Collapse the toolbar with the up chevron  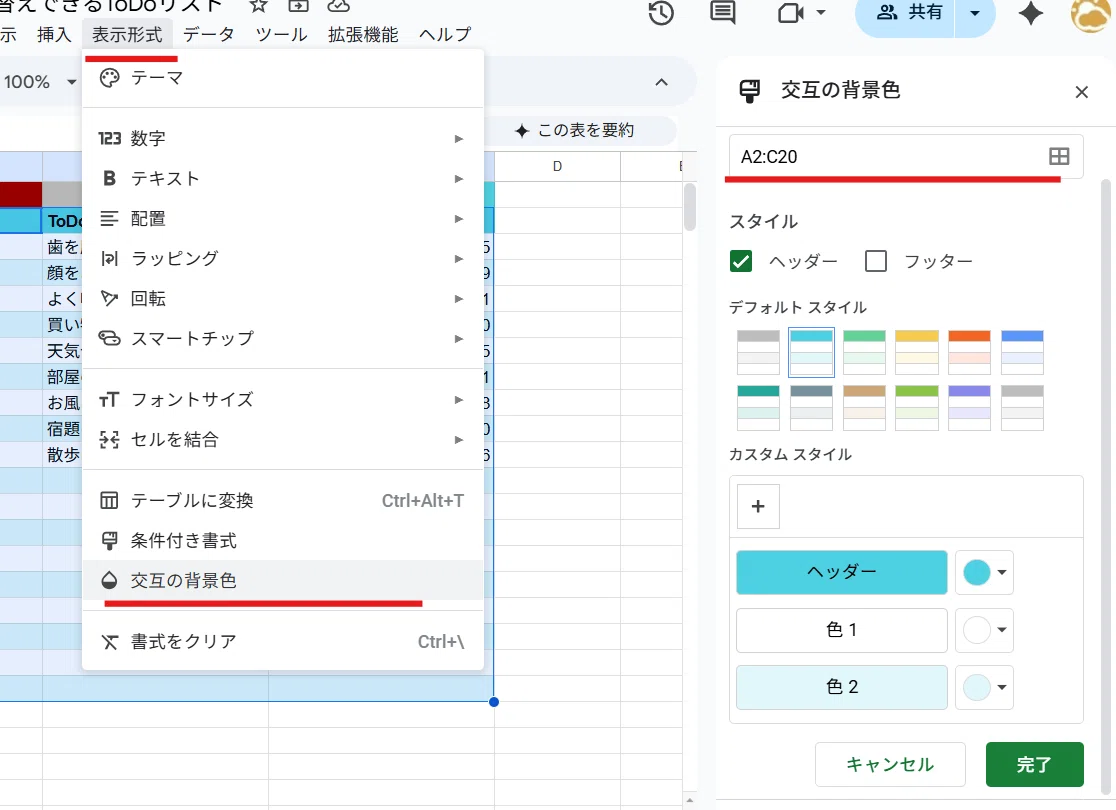tap(661, 82)
